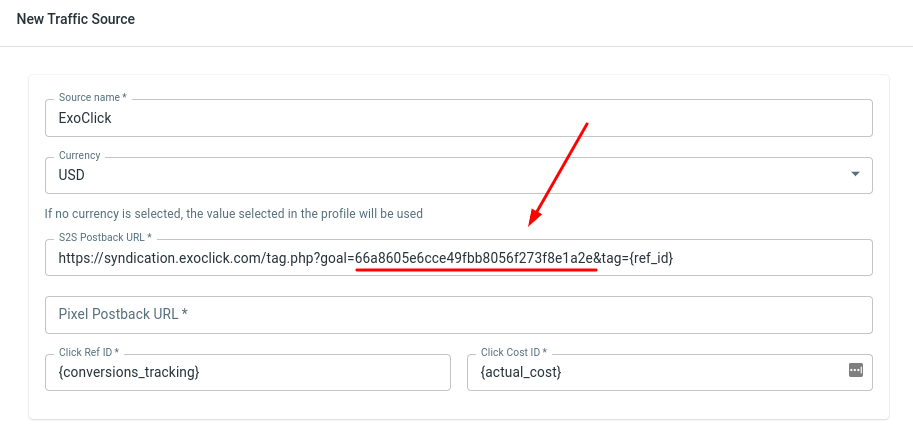The width and height of the screenshot is (913, 430).
Task: Click the {actual_cost} value text
Action: coord(521,372)
